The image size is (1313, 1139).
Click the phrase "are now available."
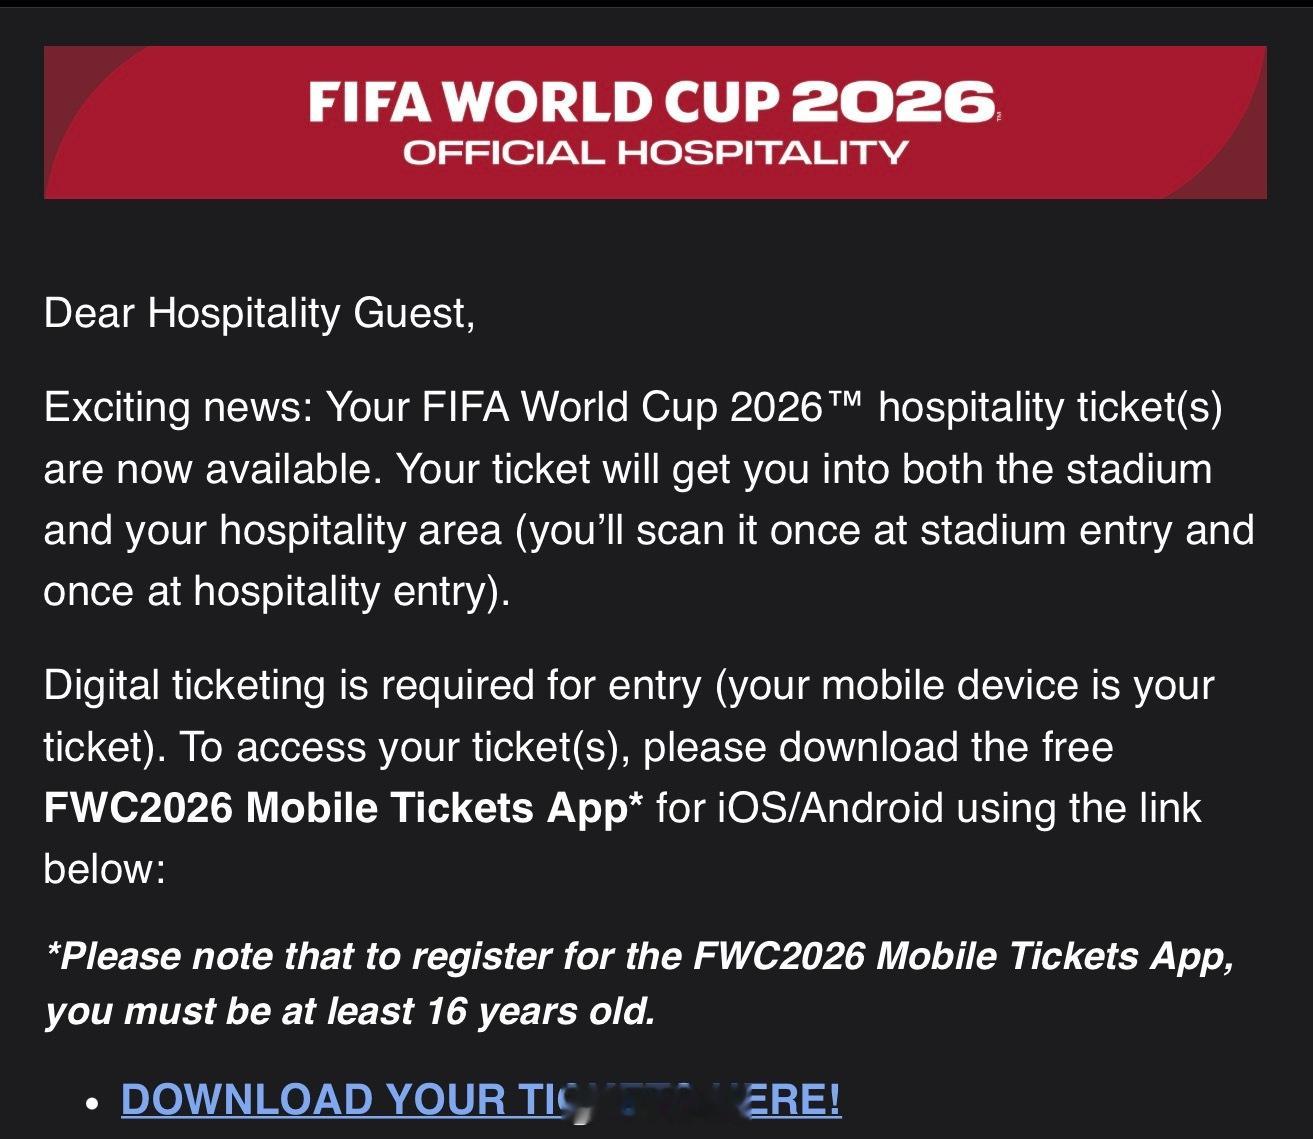point(213,468)
